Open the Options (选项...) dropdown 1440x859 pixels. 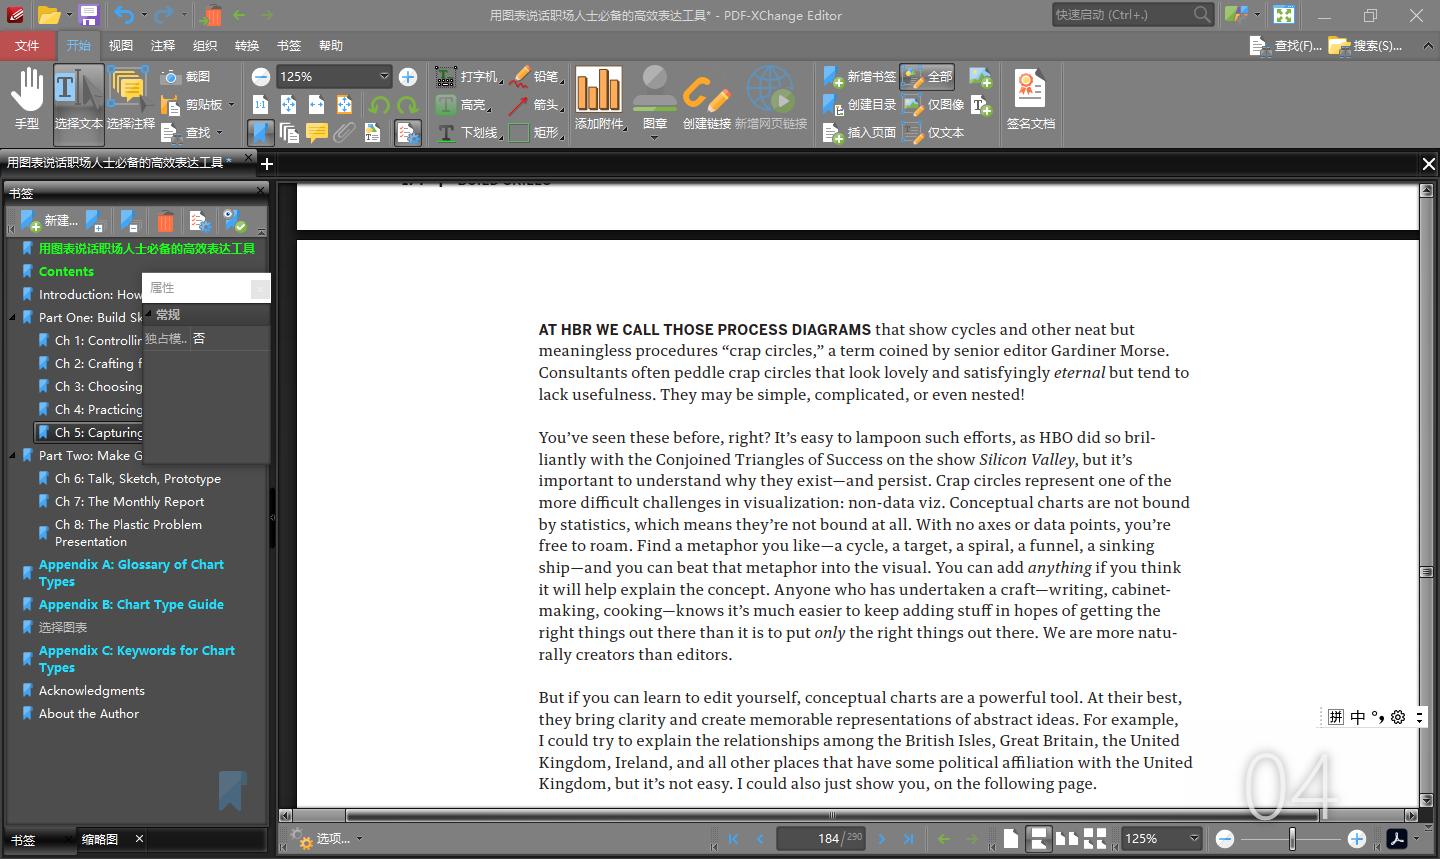point(326,839)
